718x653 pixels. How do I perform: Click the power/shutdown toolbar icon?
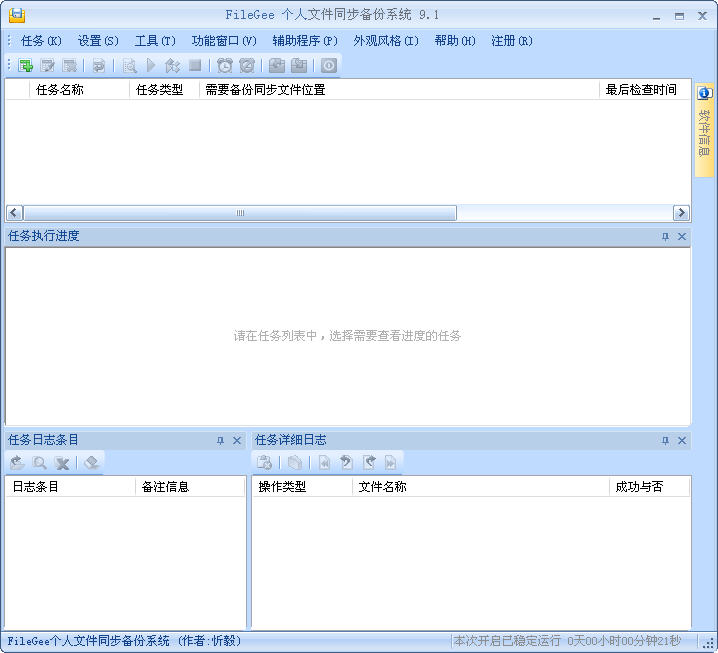click(328, 65)
